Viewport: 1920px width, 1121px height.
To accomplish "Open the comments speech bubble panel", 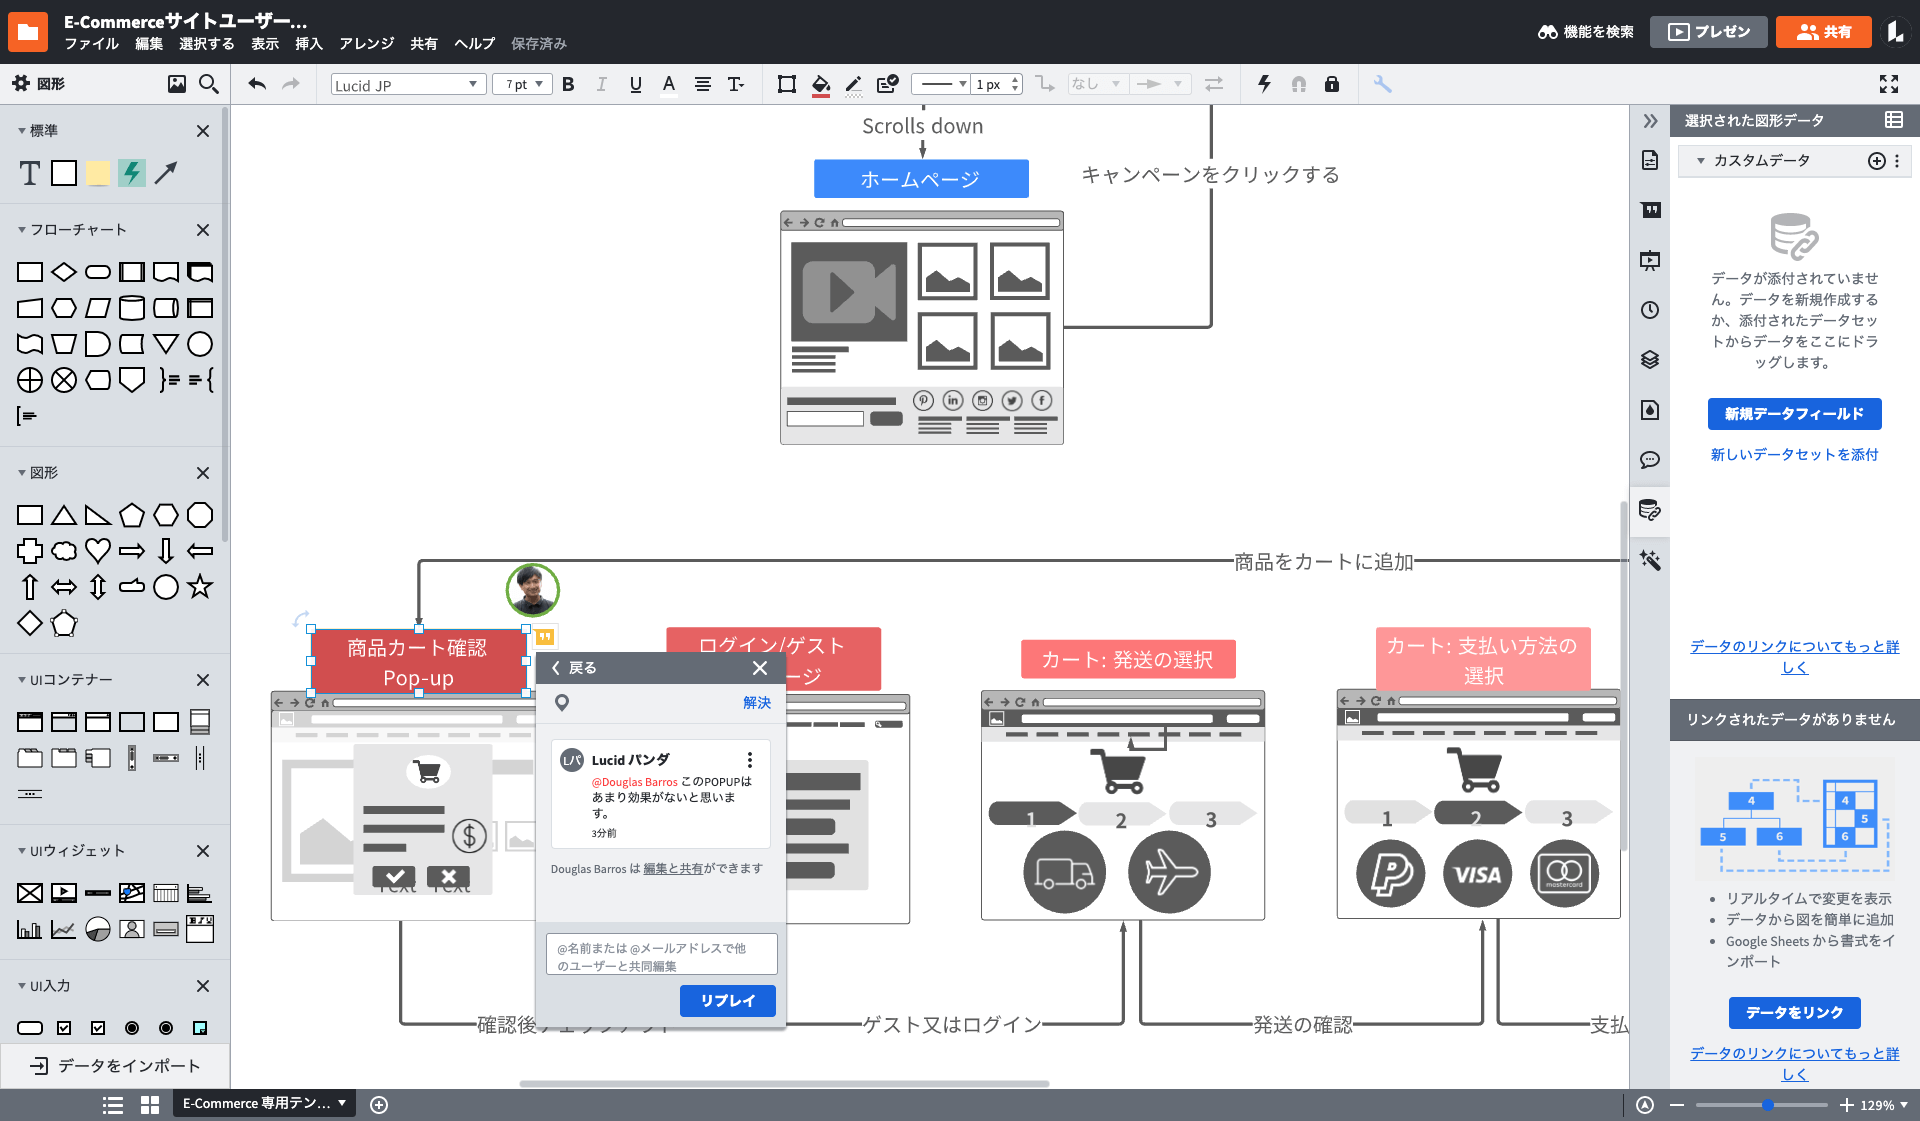I will [1650, 460].
